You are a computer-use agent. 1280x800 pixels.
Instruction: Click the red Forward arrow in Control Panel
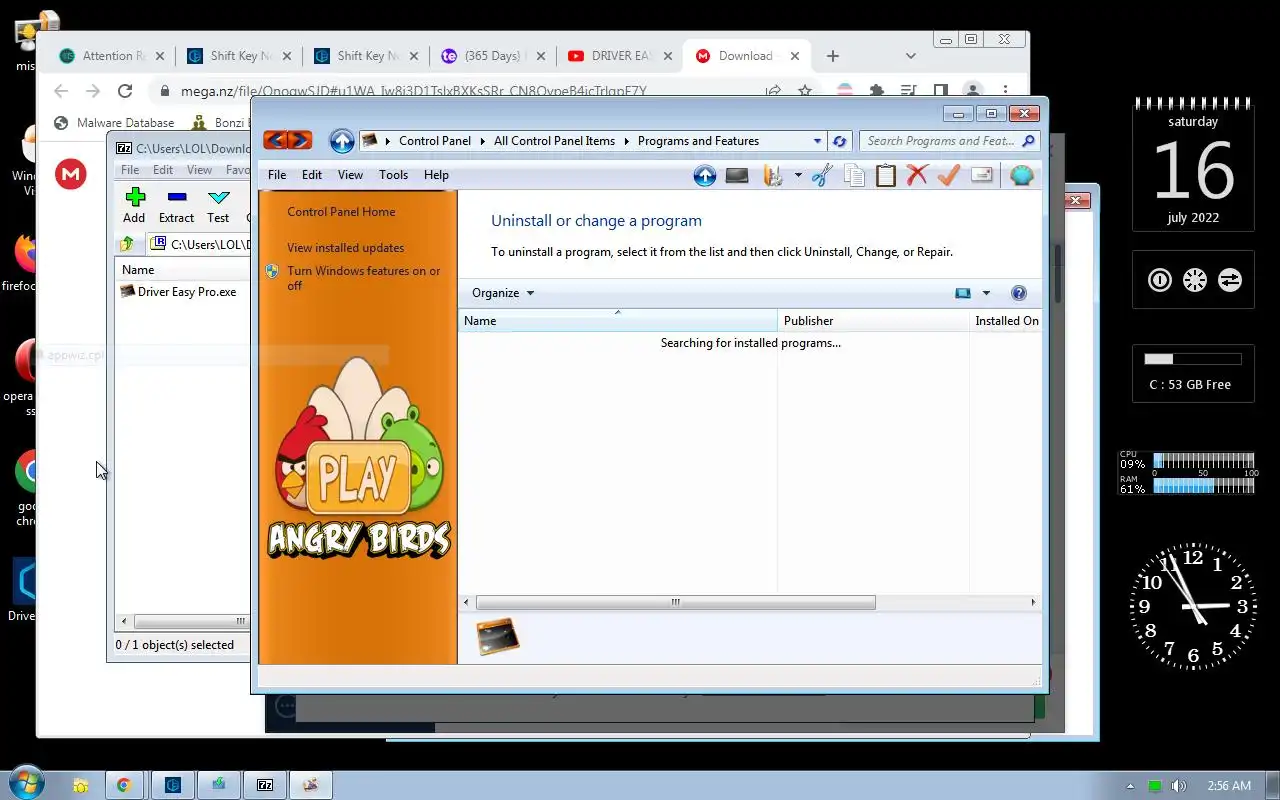[x=300, y=140]
